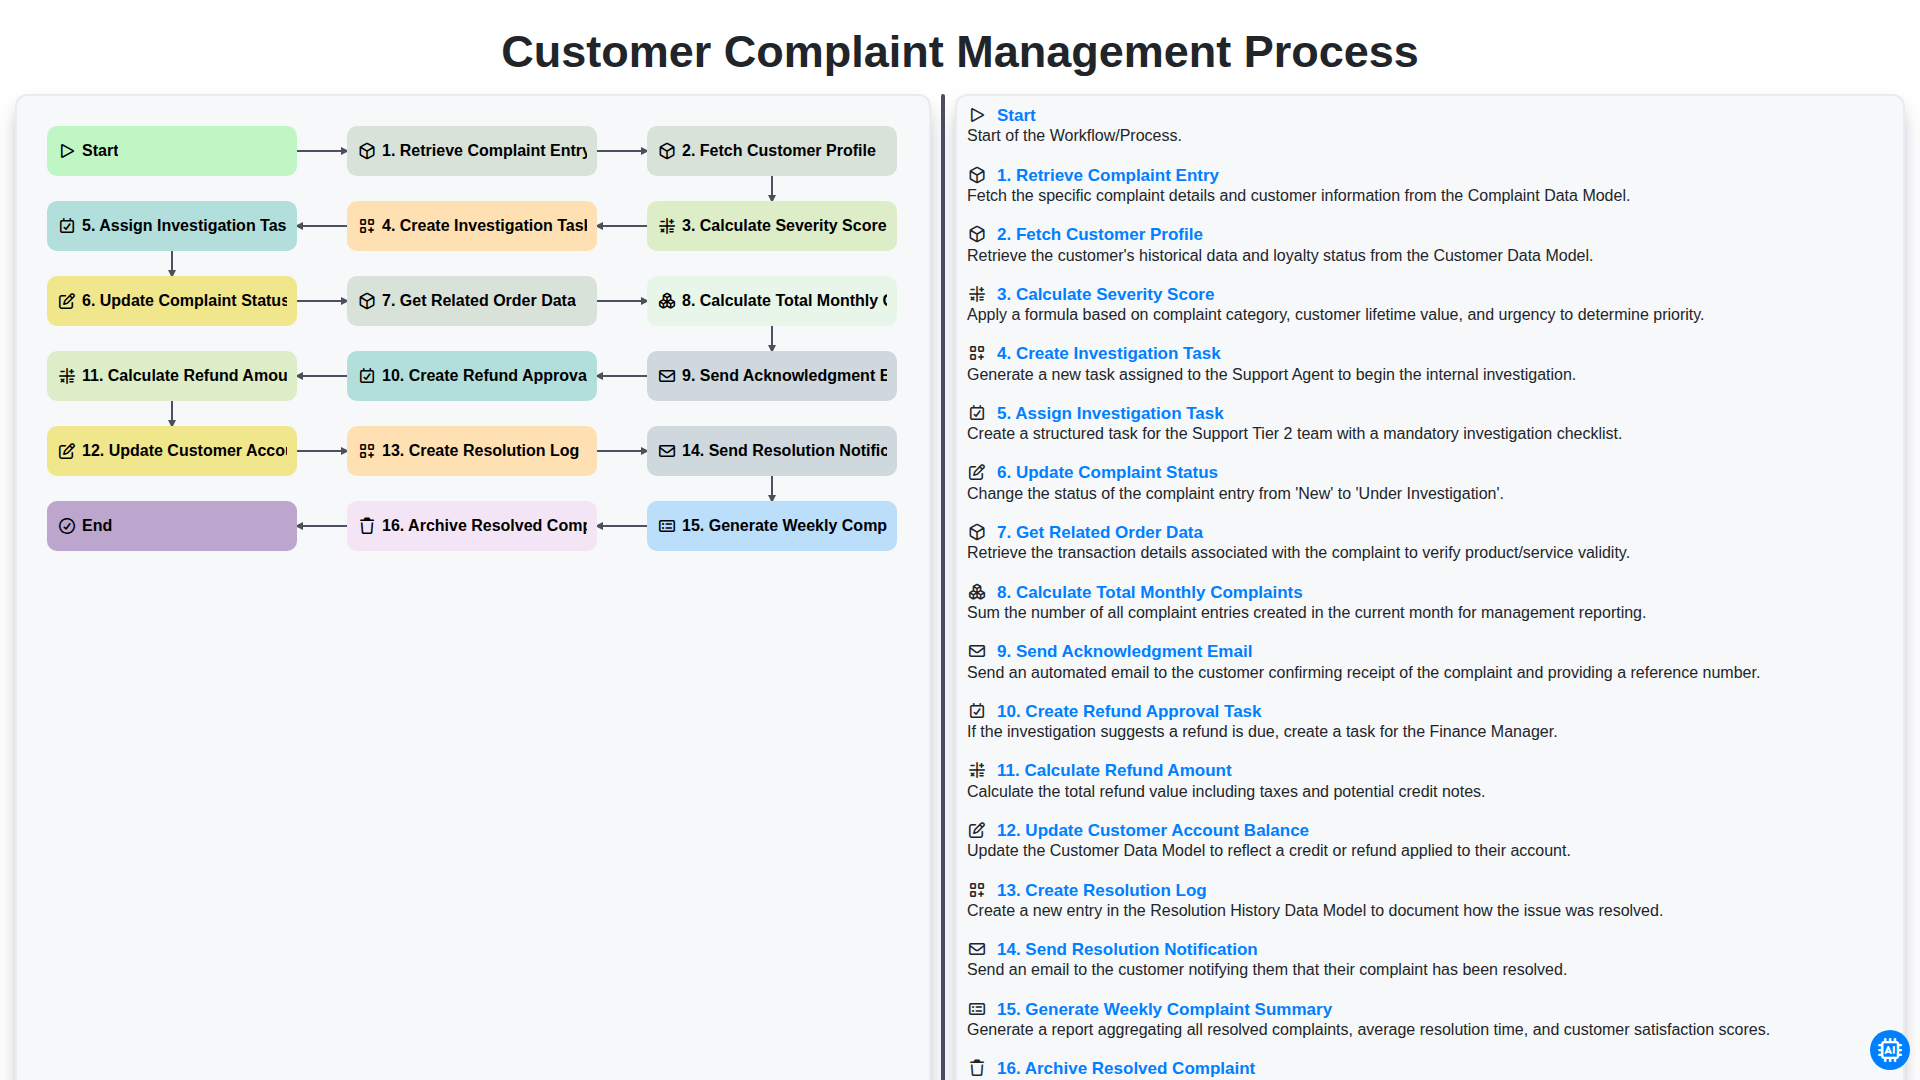The width and height of the screenshot is (1920, 1080).
Task: Click the report icon beside Generate Weekly Complaint Summary
Action: (x=977, y=1009)
